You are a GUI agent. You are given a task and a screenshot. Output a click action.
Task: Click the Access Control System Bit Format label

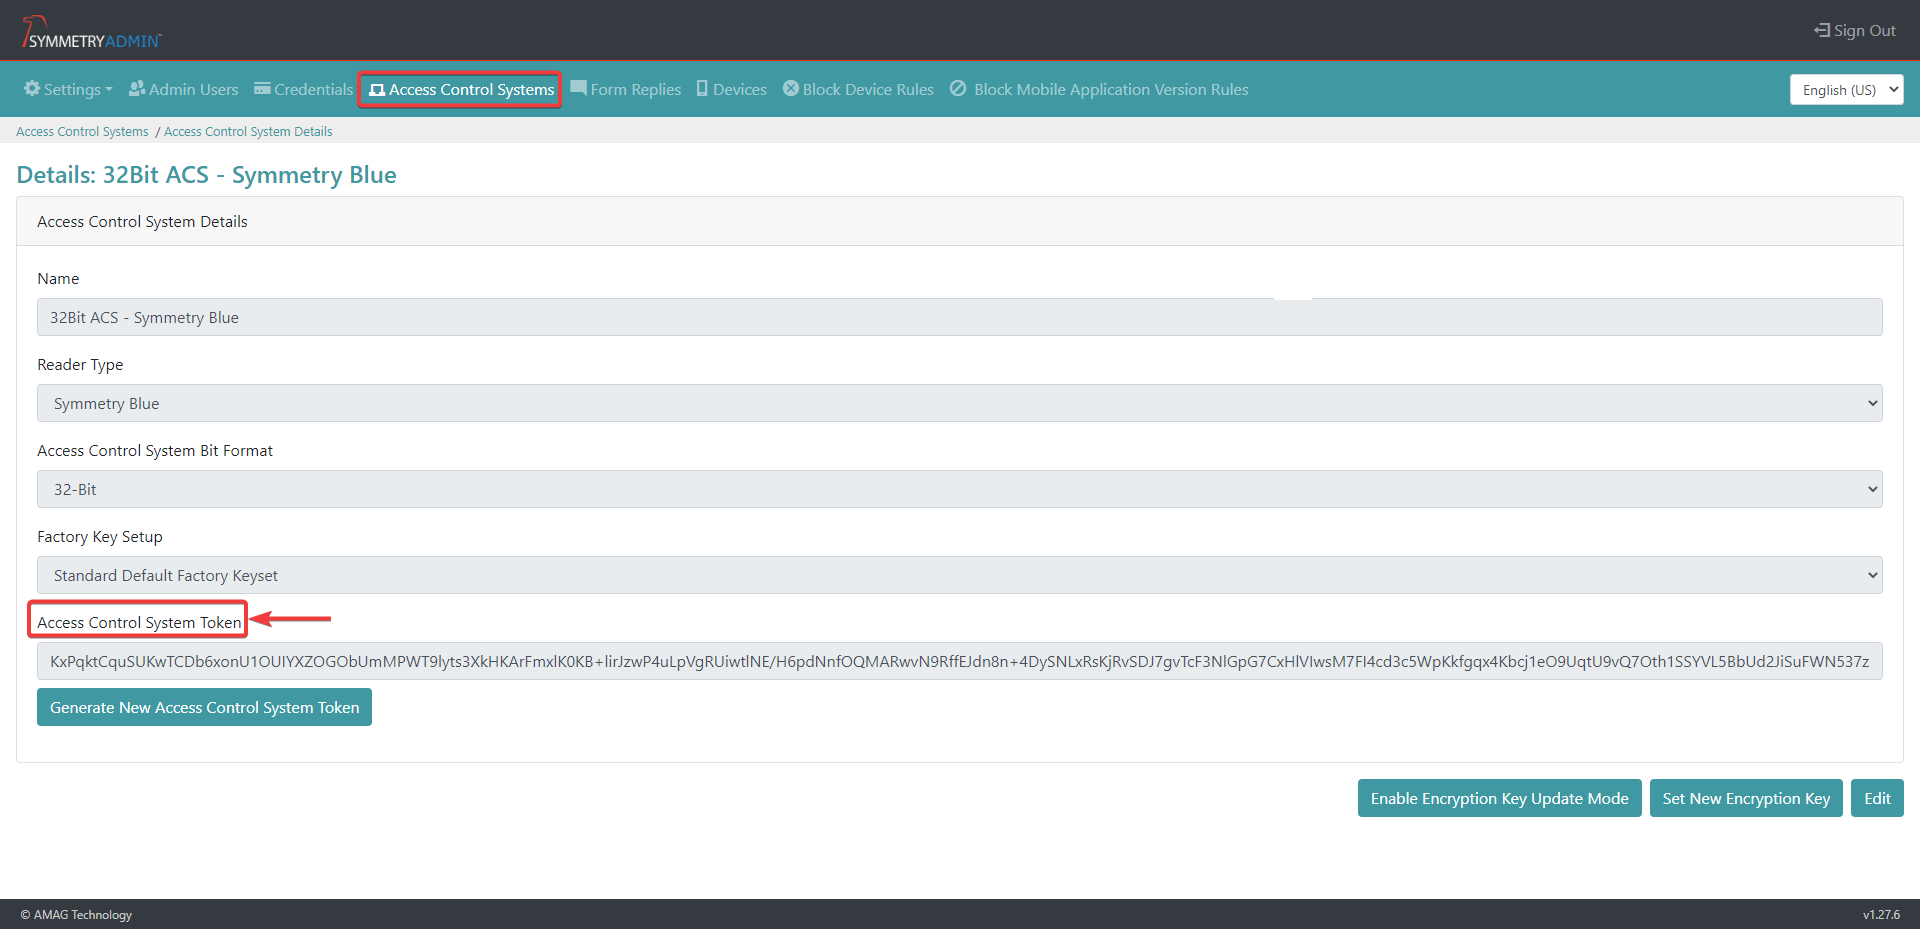[x=155, y=451]
